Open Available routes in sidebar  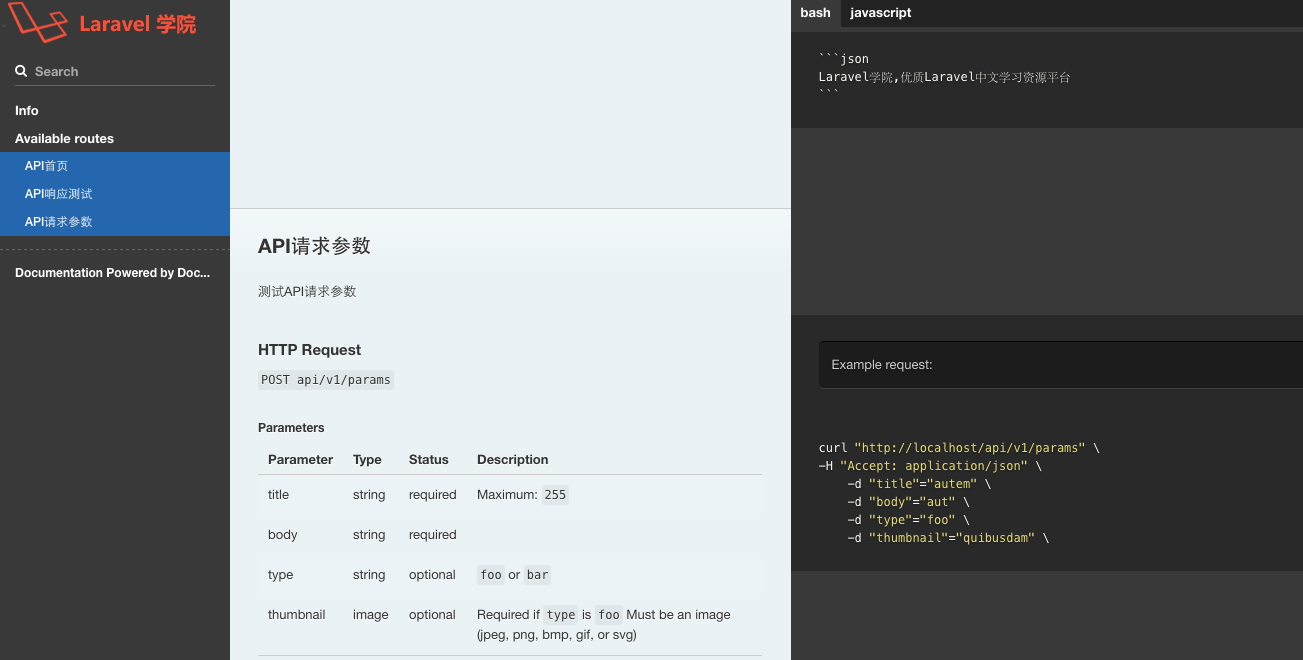tap(64, 138)
